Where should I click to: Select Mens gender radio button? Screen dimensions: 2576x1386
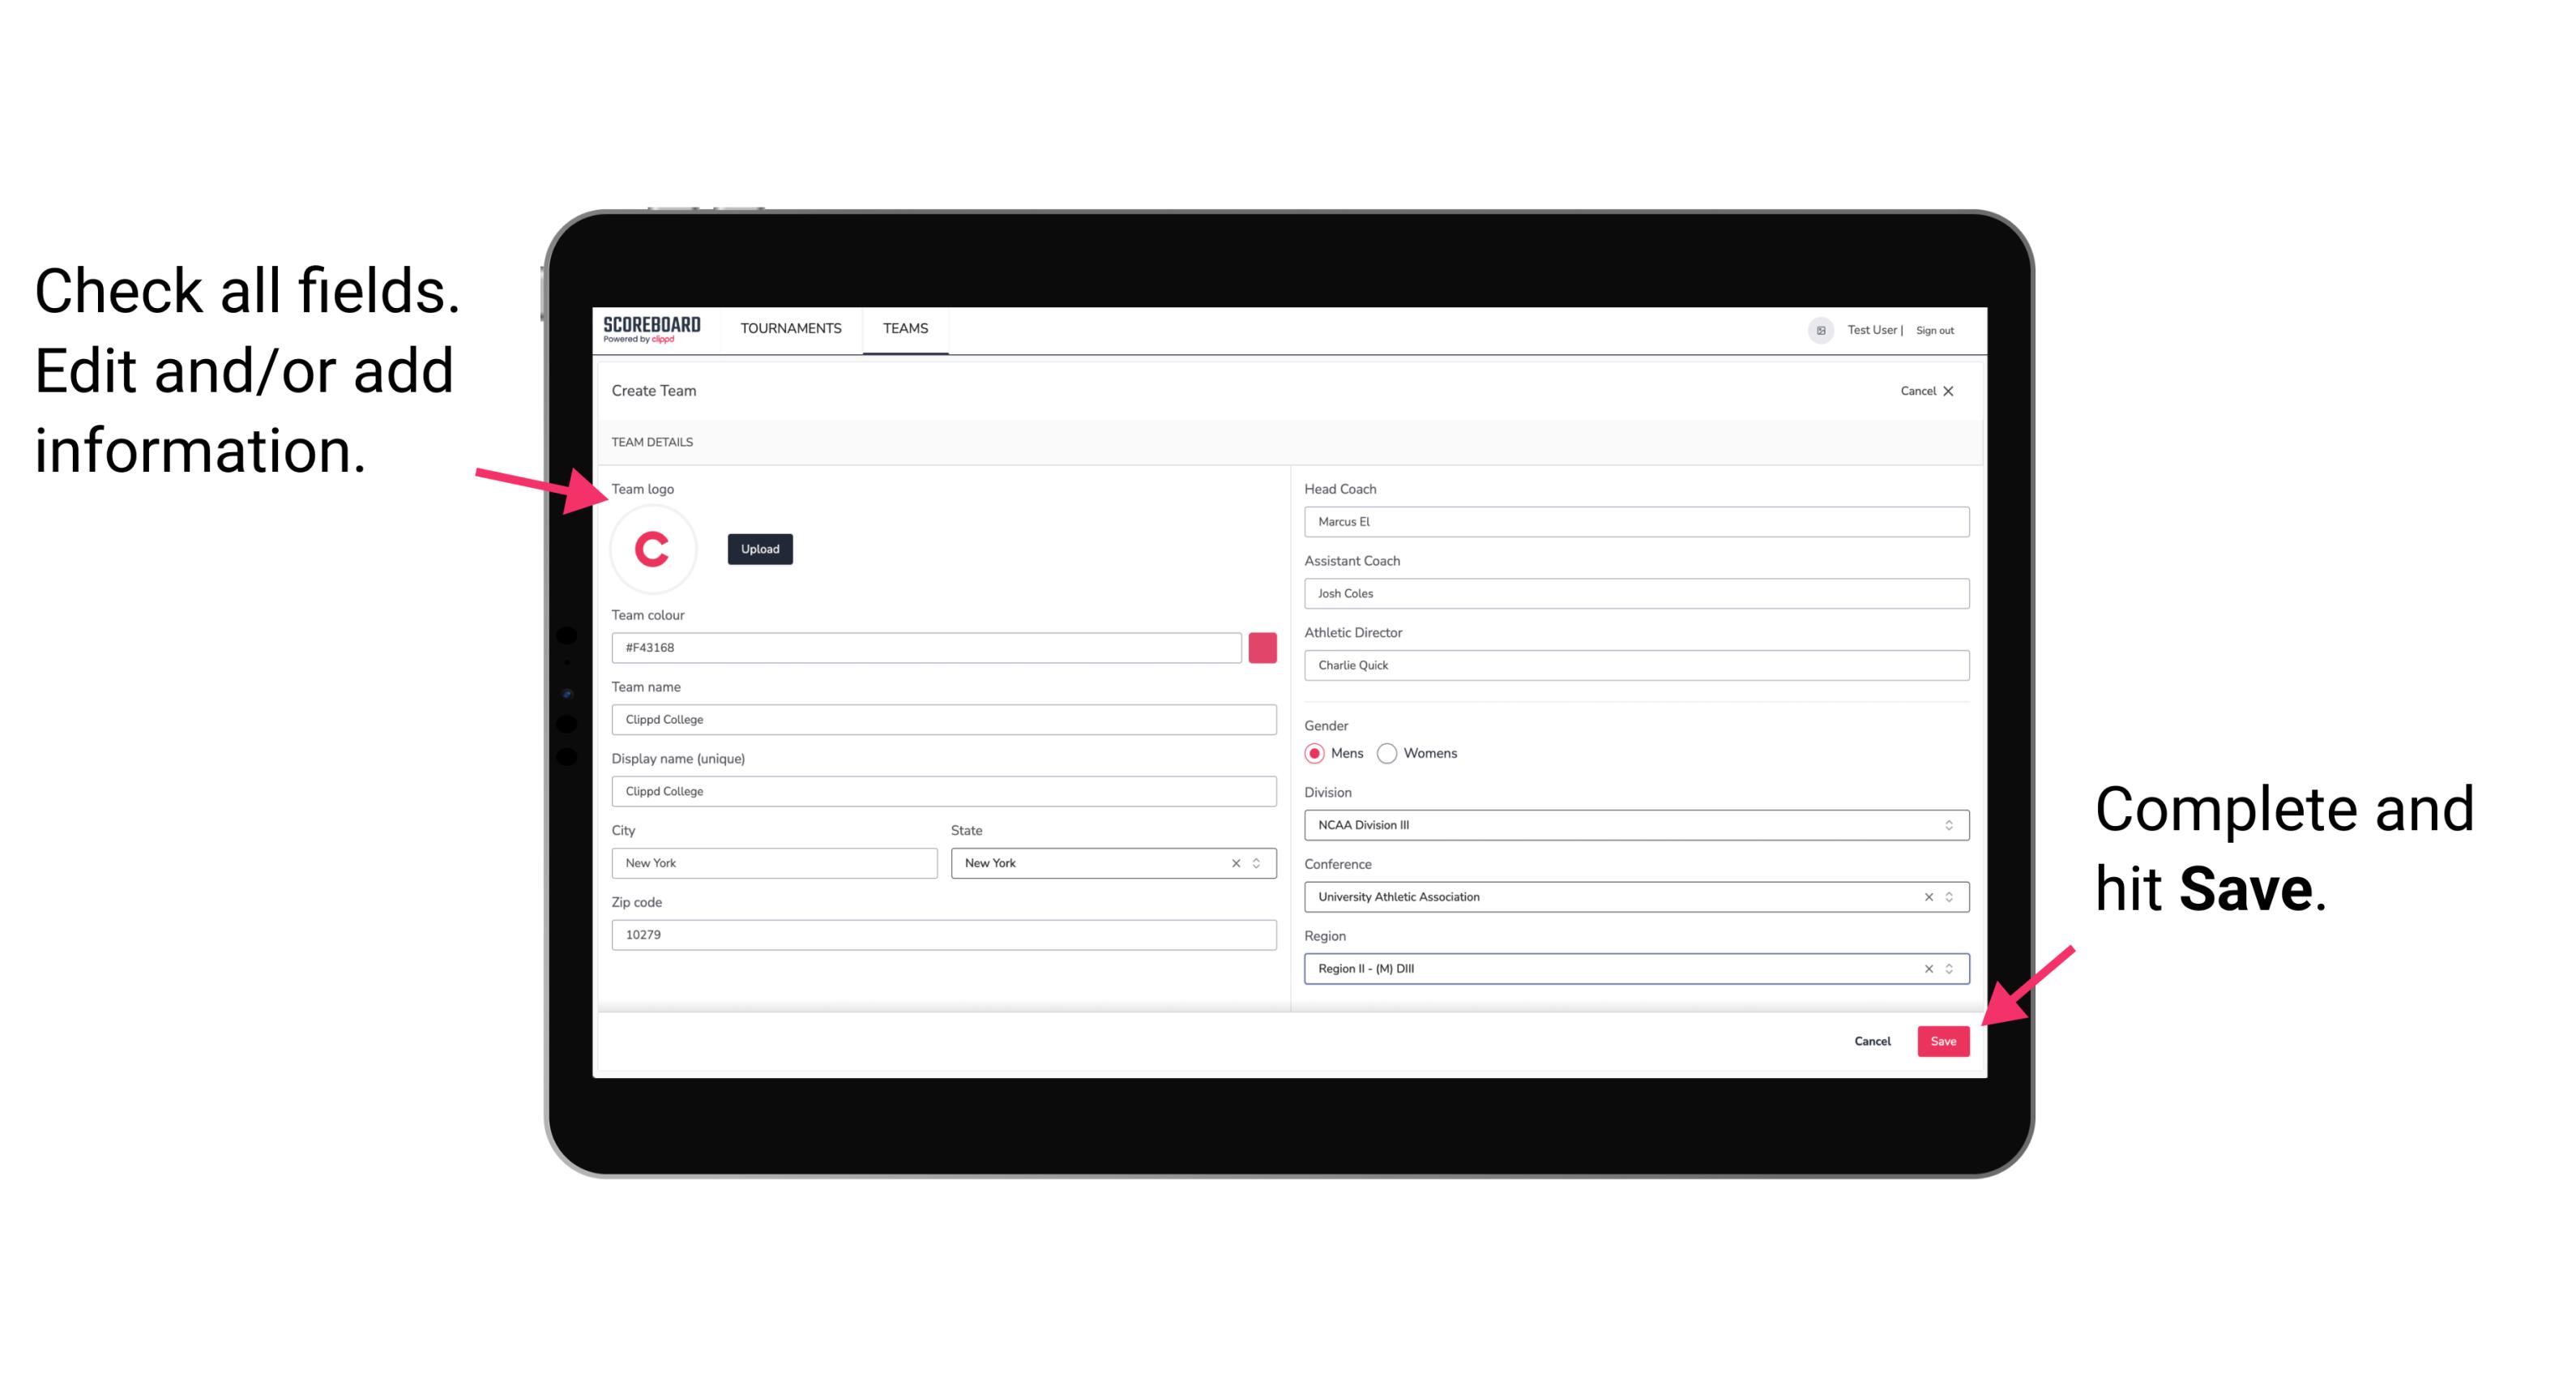[1314, 753]
